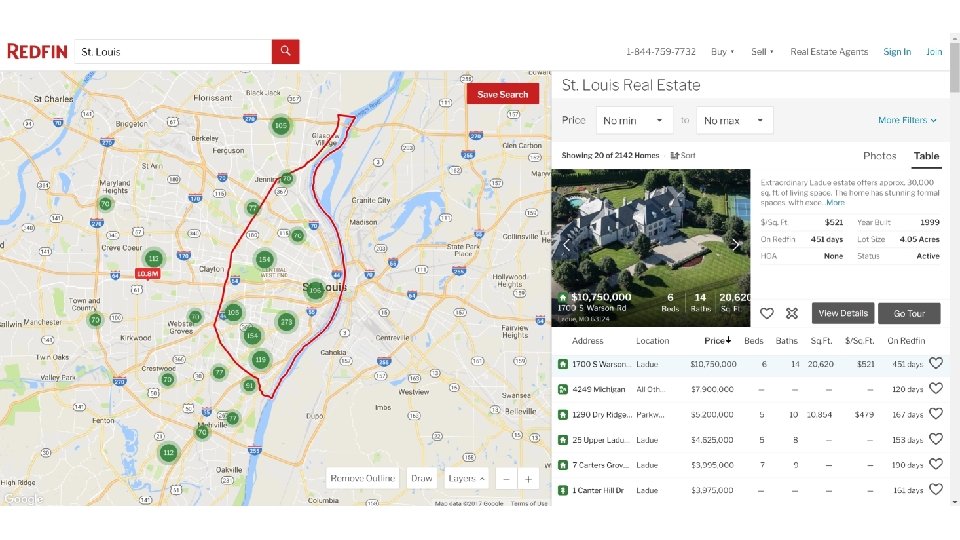
Task: Click the phone number 1-844-759-7732
Action: point(661,52)
